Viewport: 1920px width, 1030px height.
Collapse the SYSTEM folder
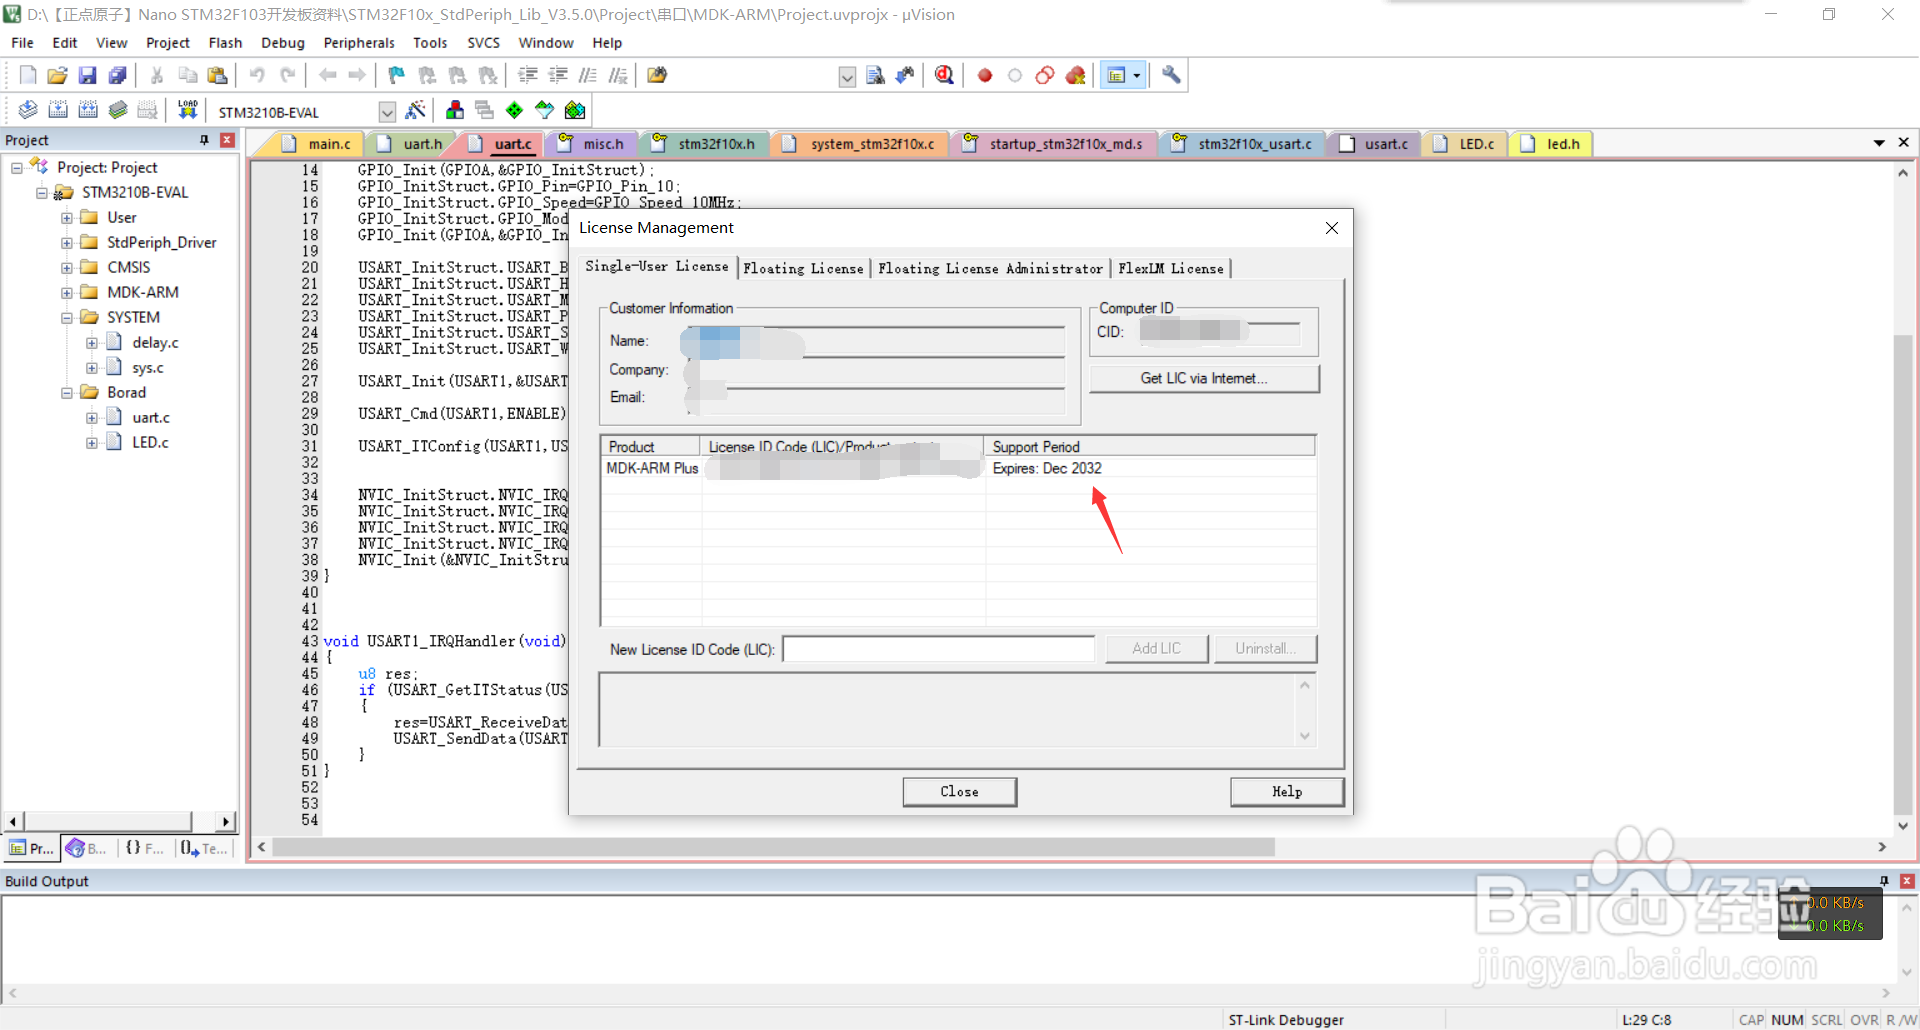pos(67,318)
